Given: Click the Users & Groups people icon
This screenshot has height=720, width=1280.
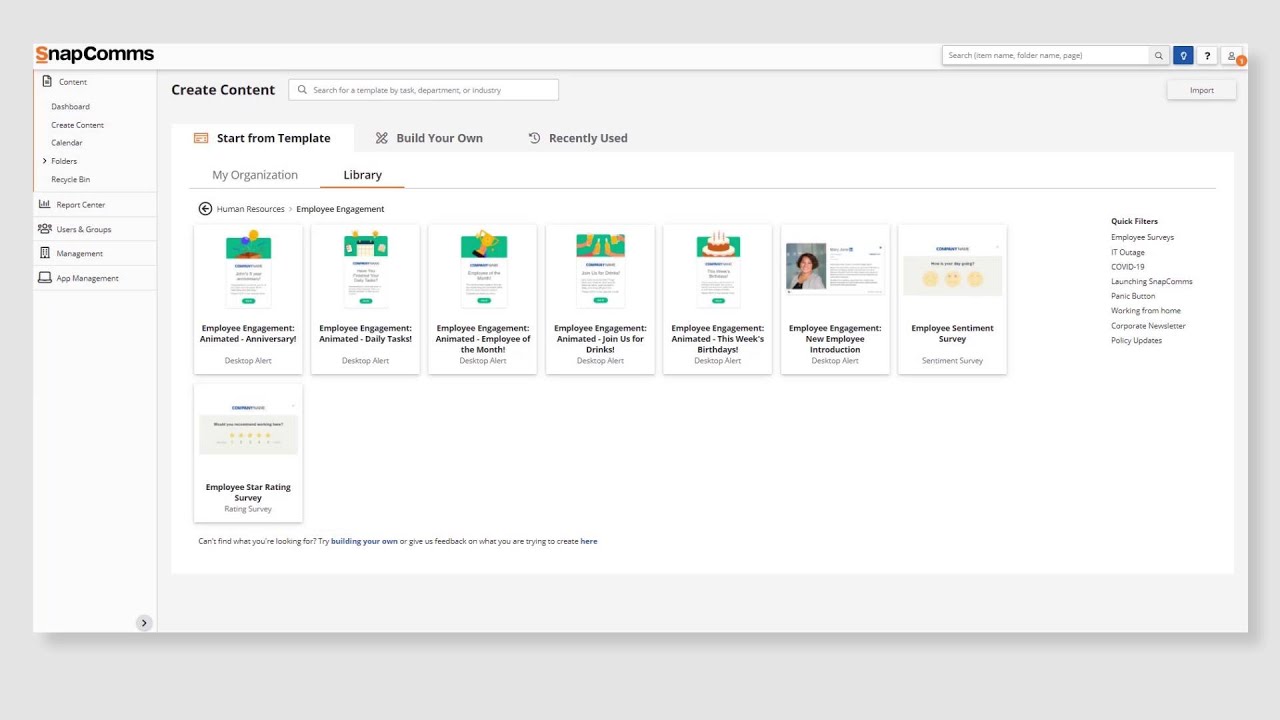Looking at the screenshot, I should tap(45, 229).
